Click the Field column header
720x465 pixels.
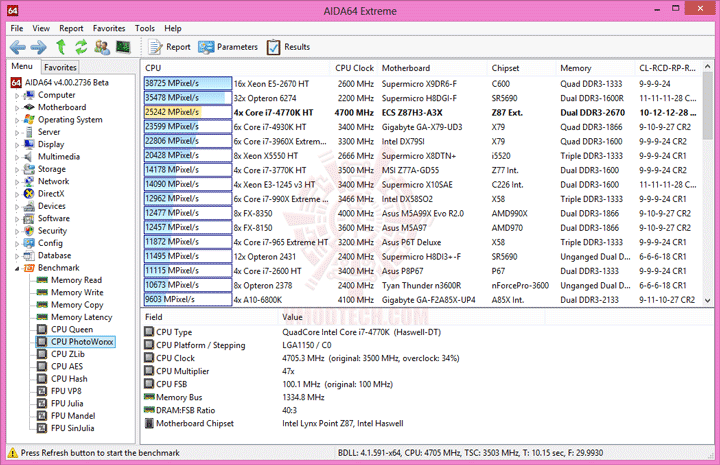tap(209, 317)
